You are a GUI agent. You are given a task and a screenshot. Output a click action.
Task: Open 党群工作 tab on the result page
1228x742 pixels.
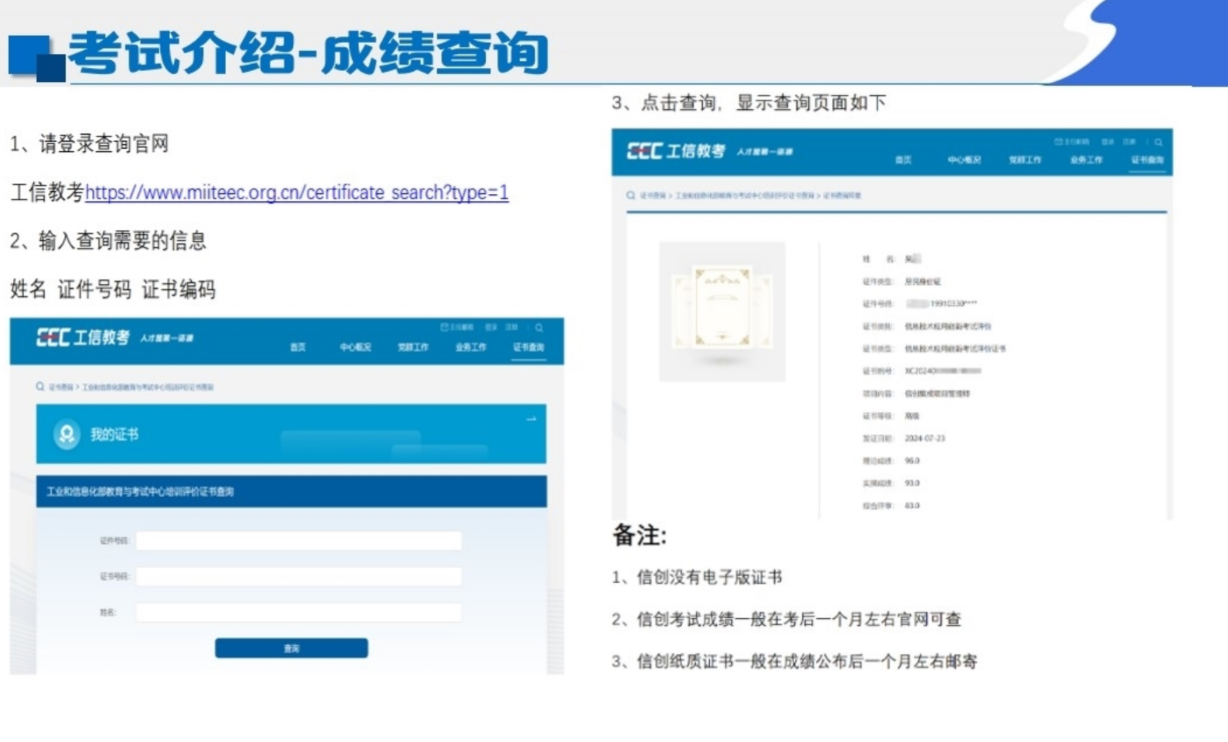tap(1025, 160)
